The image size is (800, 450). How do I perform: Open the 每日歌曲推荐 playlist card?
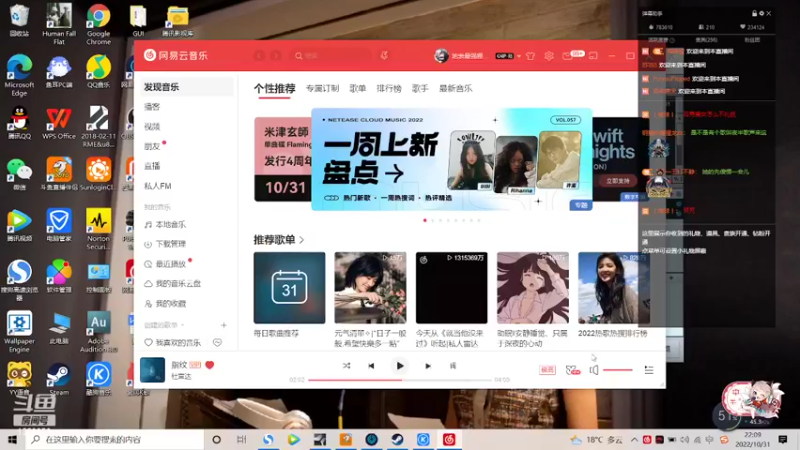(289, 288)
